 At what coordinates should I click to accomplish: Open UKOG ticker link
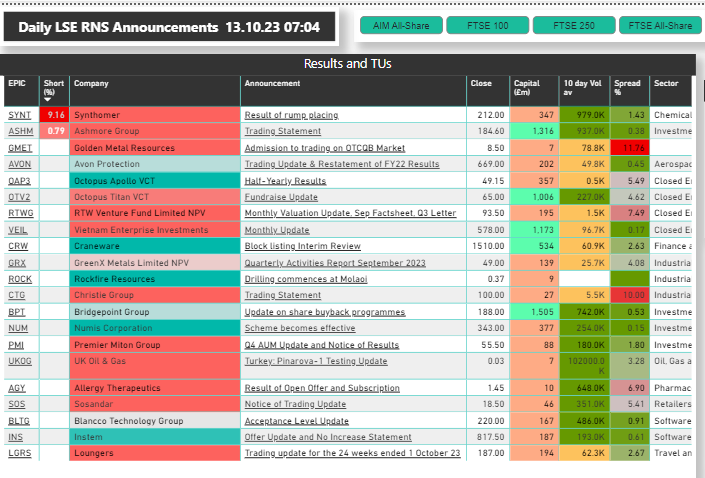click(x=20, y=361)
